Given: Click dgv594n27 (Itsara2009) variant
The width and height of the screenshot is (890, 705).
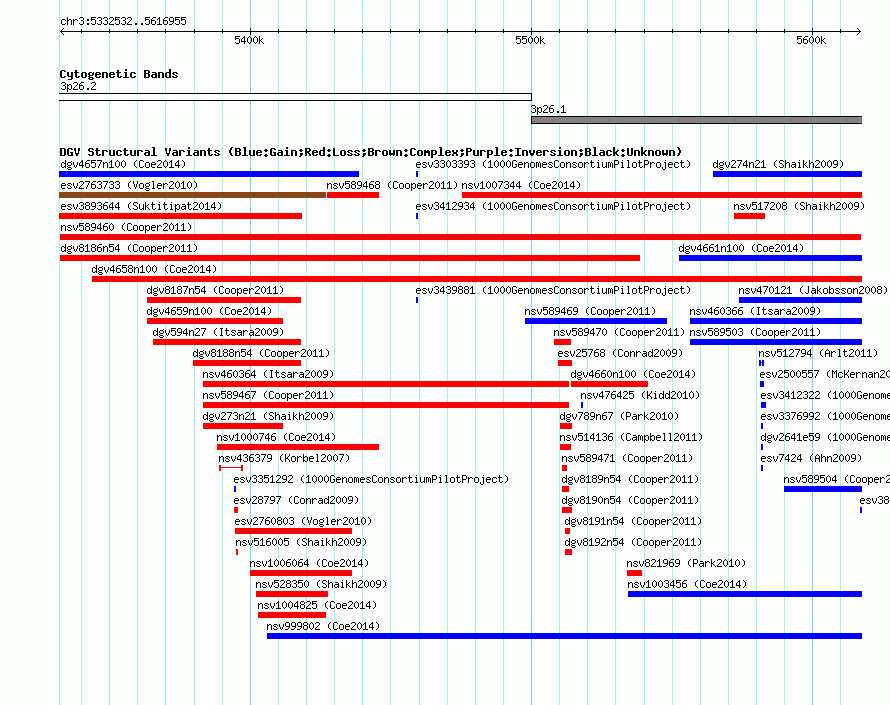Looking at the screenshot, I should tap(226, 342).
